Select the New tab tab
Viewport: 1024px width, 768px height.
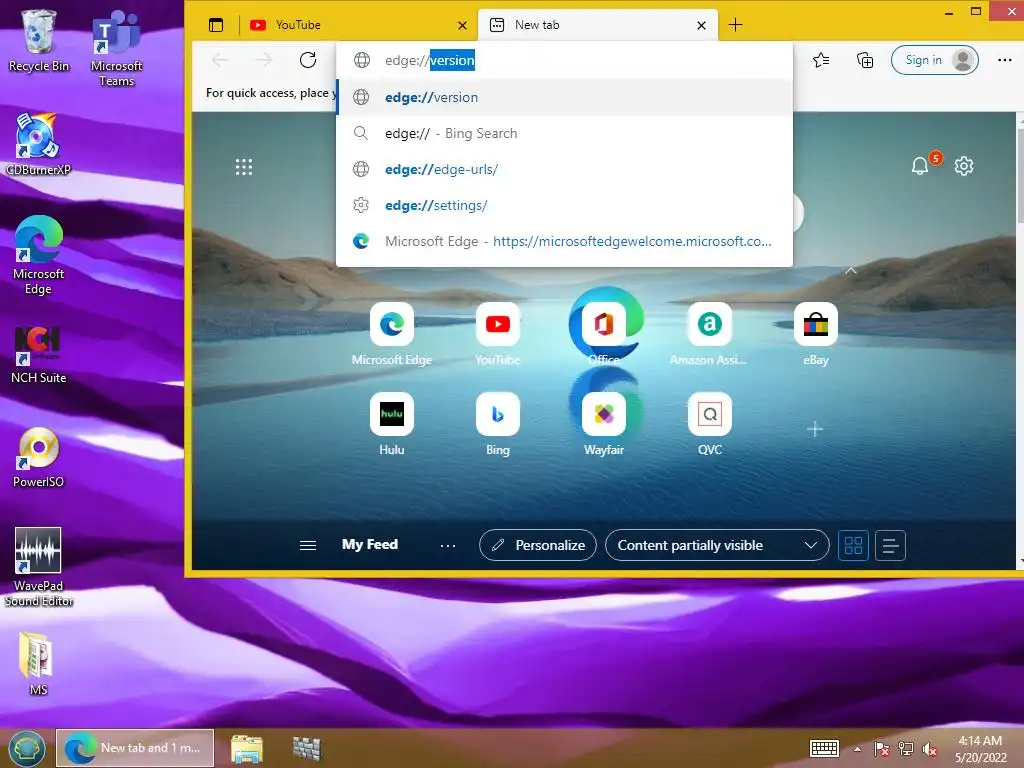pos(598,25)
